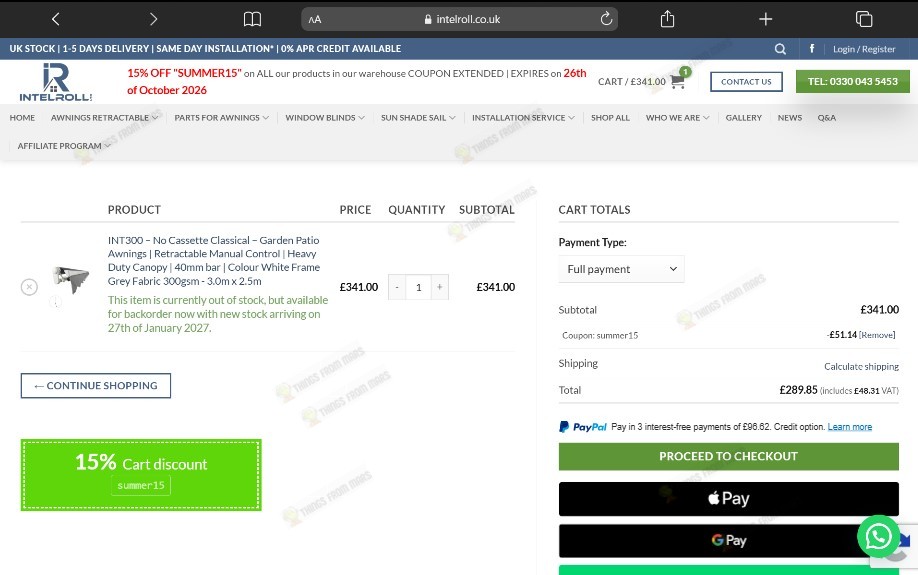This screenshot has width=918, height=575.
Task: Remove the summer15 coupon
Action: click(877, 335)
